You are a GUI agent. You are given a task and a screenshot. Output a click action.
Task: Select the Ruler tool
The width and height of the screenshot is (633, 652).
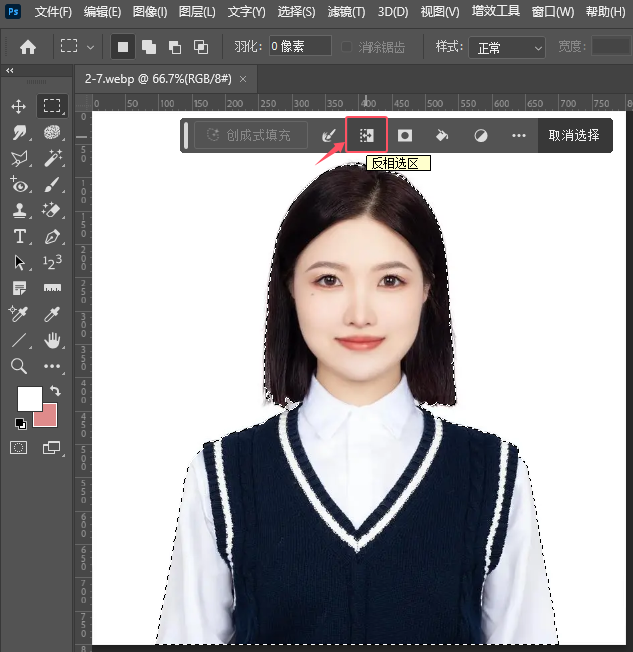pos(52,288)
